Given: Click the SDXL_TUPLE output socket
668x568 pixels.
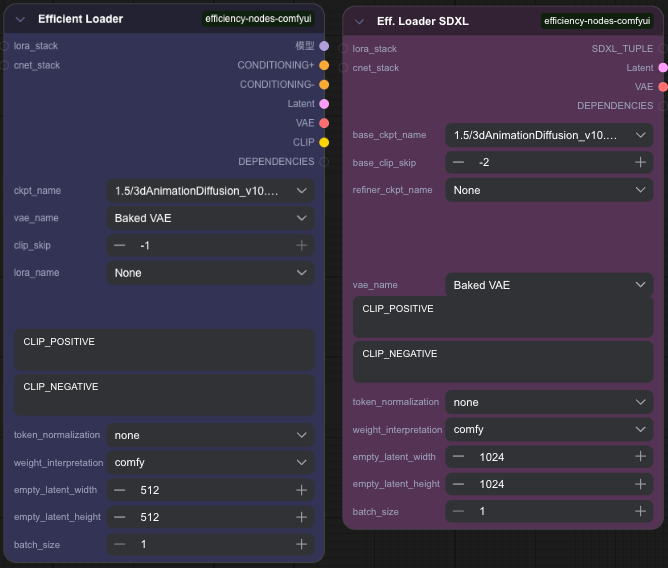Looking at the screenshot, I should (662, 48).
